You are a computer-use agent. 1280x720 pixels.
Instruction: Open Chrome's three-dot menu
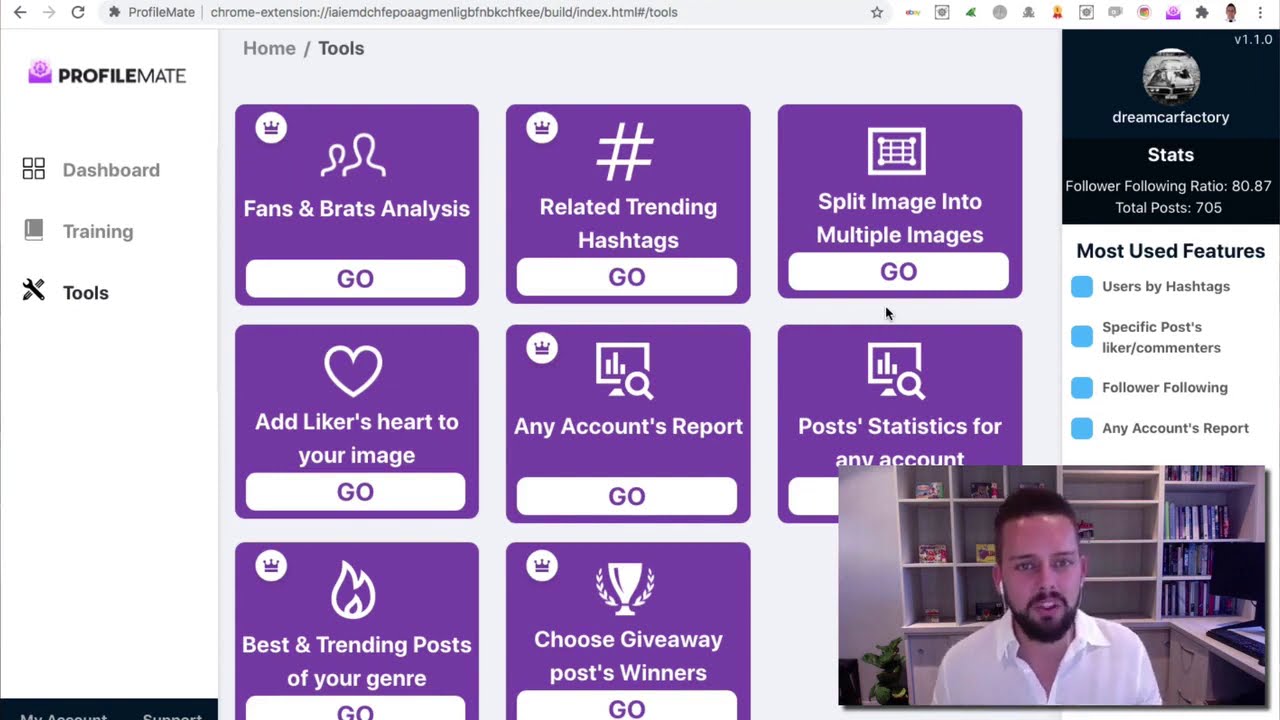[x=1260, y=12]
